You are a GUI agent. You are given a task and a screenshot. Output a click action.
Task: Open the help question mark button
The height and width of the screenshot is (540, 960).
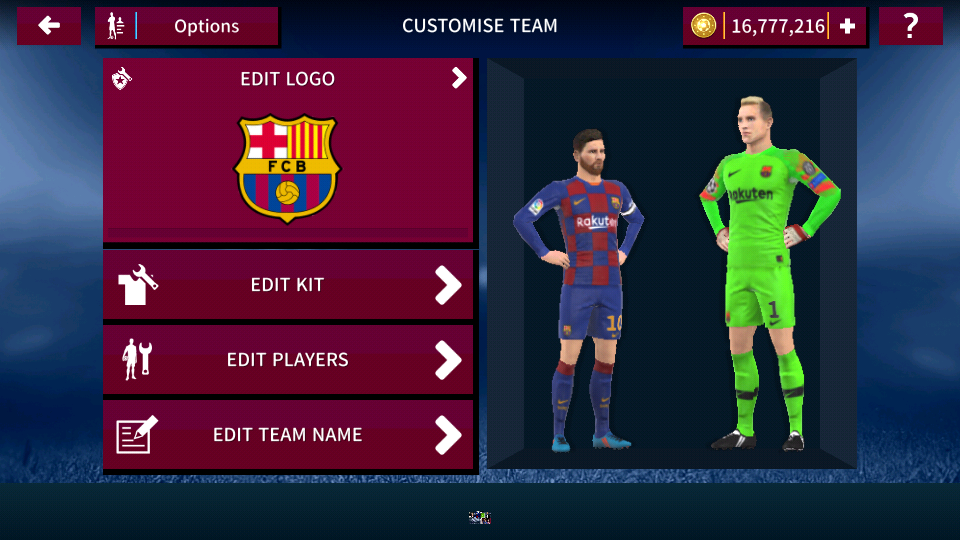tap(910, 26)
